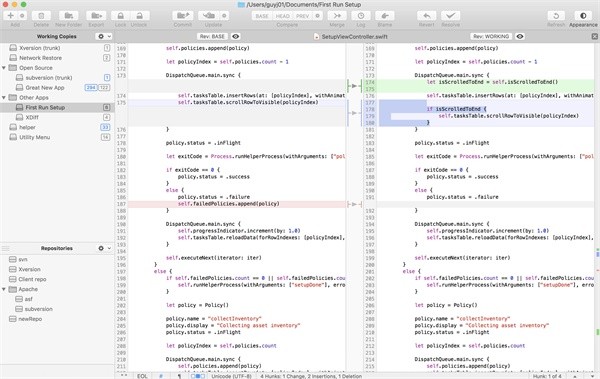Compare against BASE revision
Viewport: 600px width, 379px height.
coord(262,16)
